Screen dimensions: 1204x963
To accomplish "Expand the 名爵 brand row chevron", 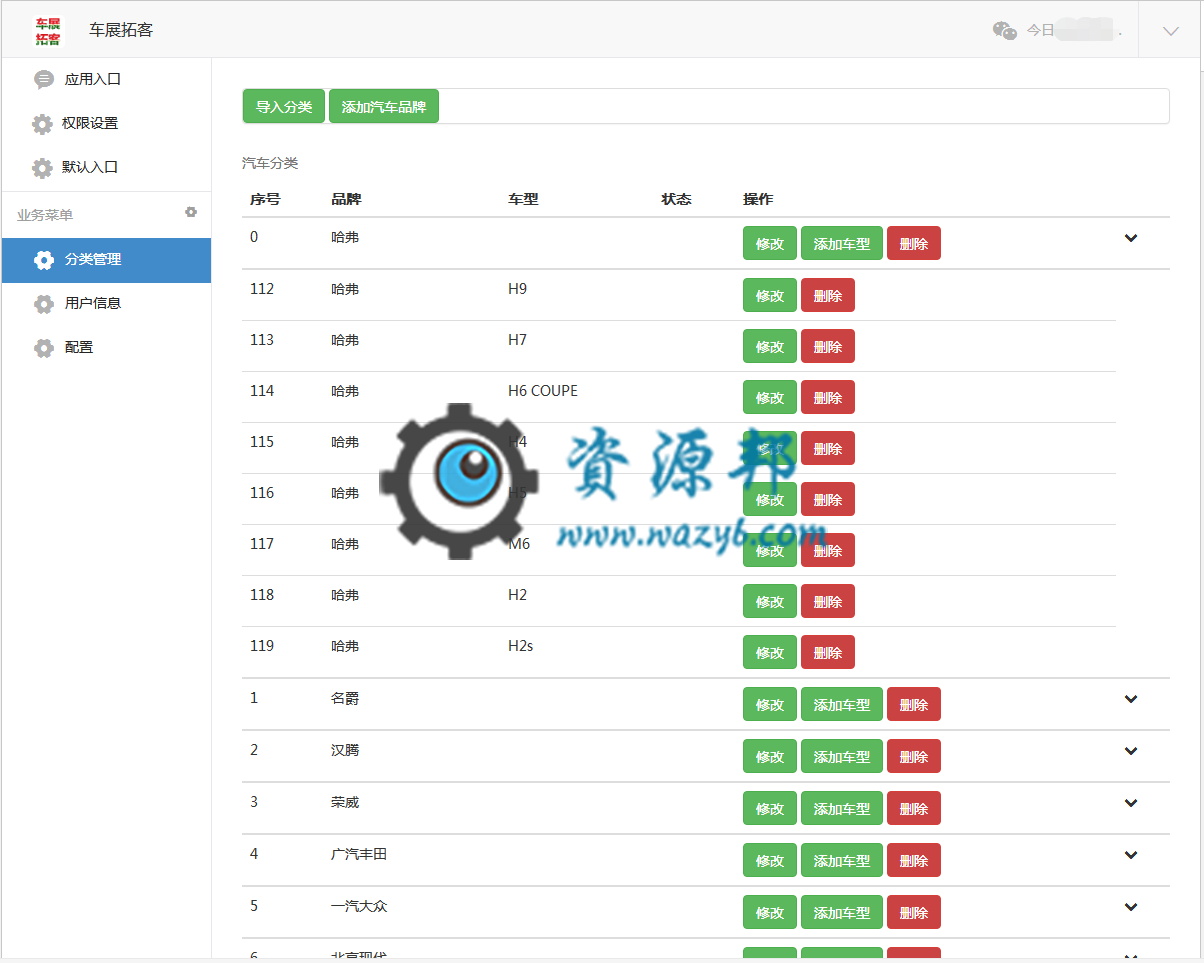I will (1131, 699).
